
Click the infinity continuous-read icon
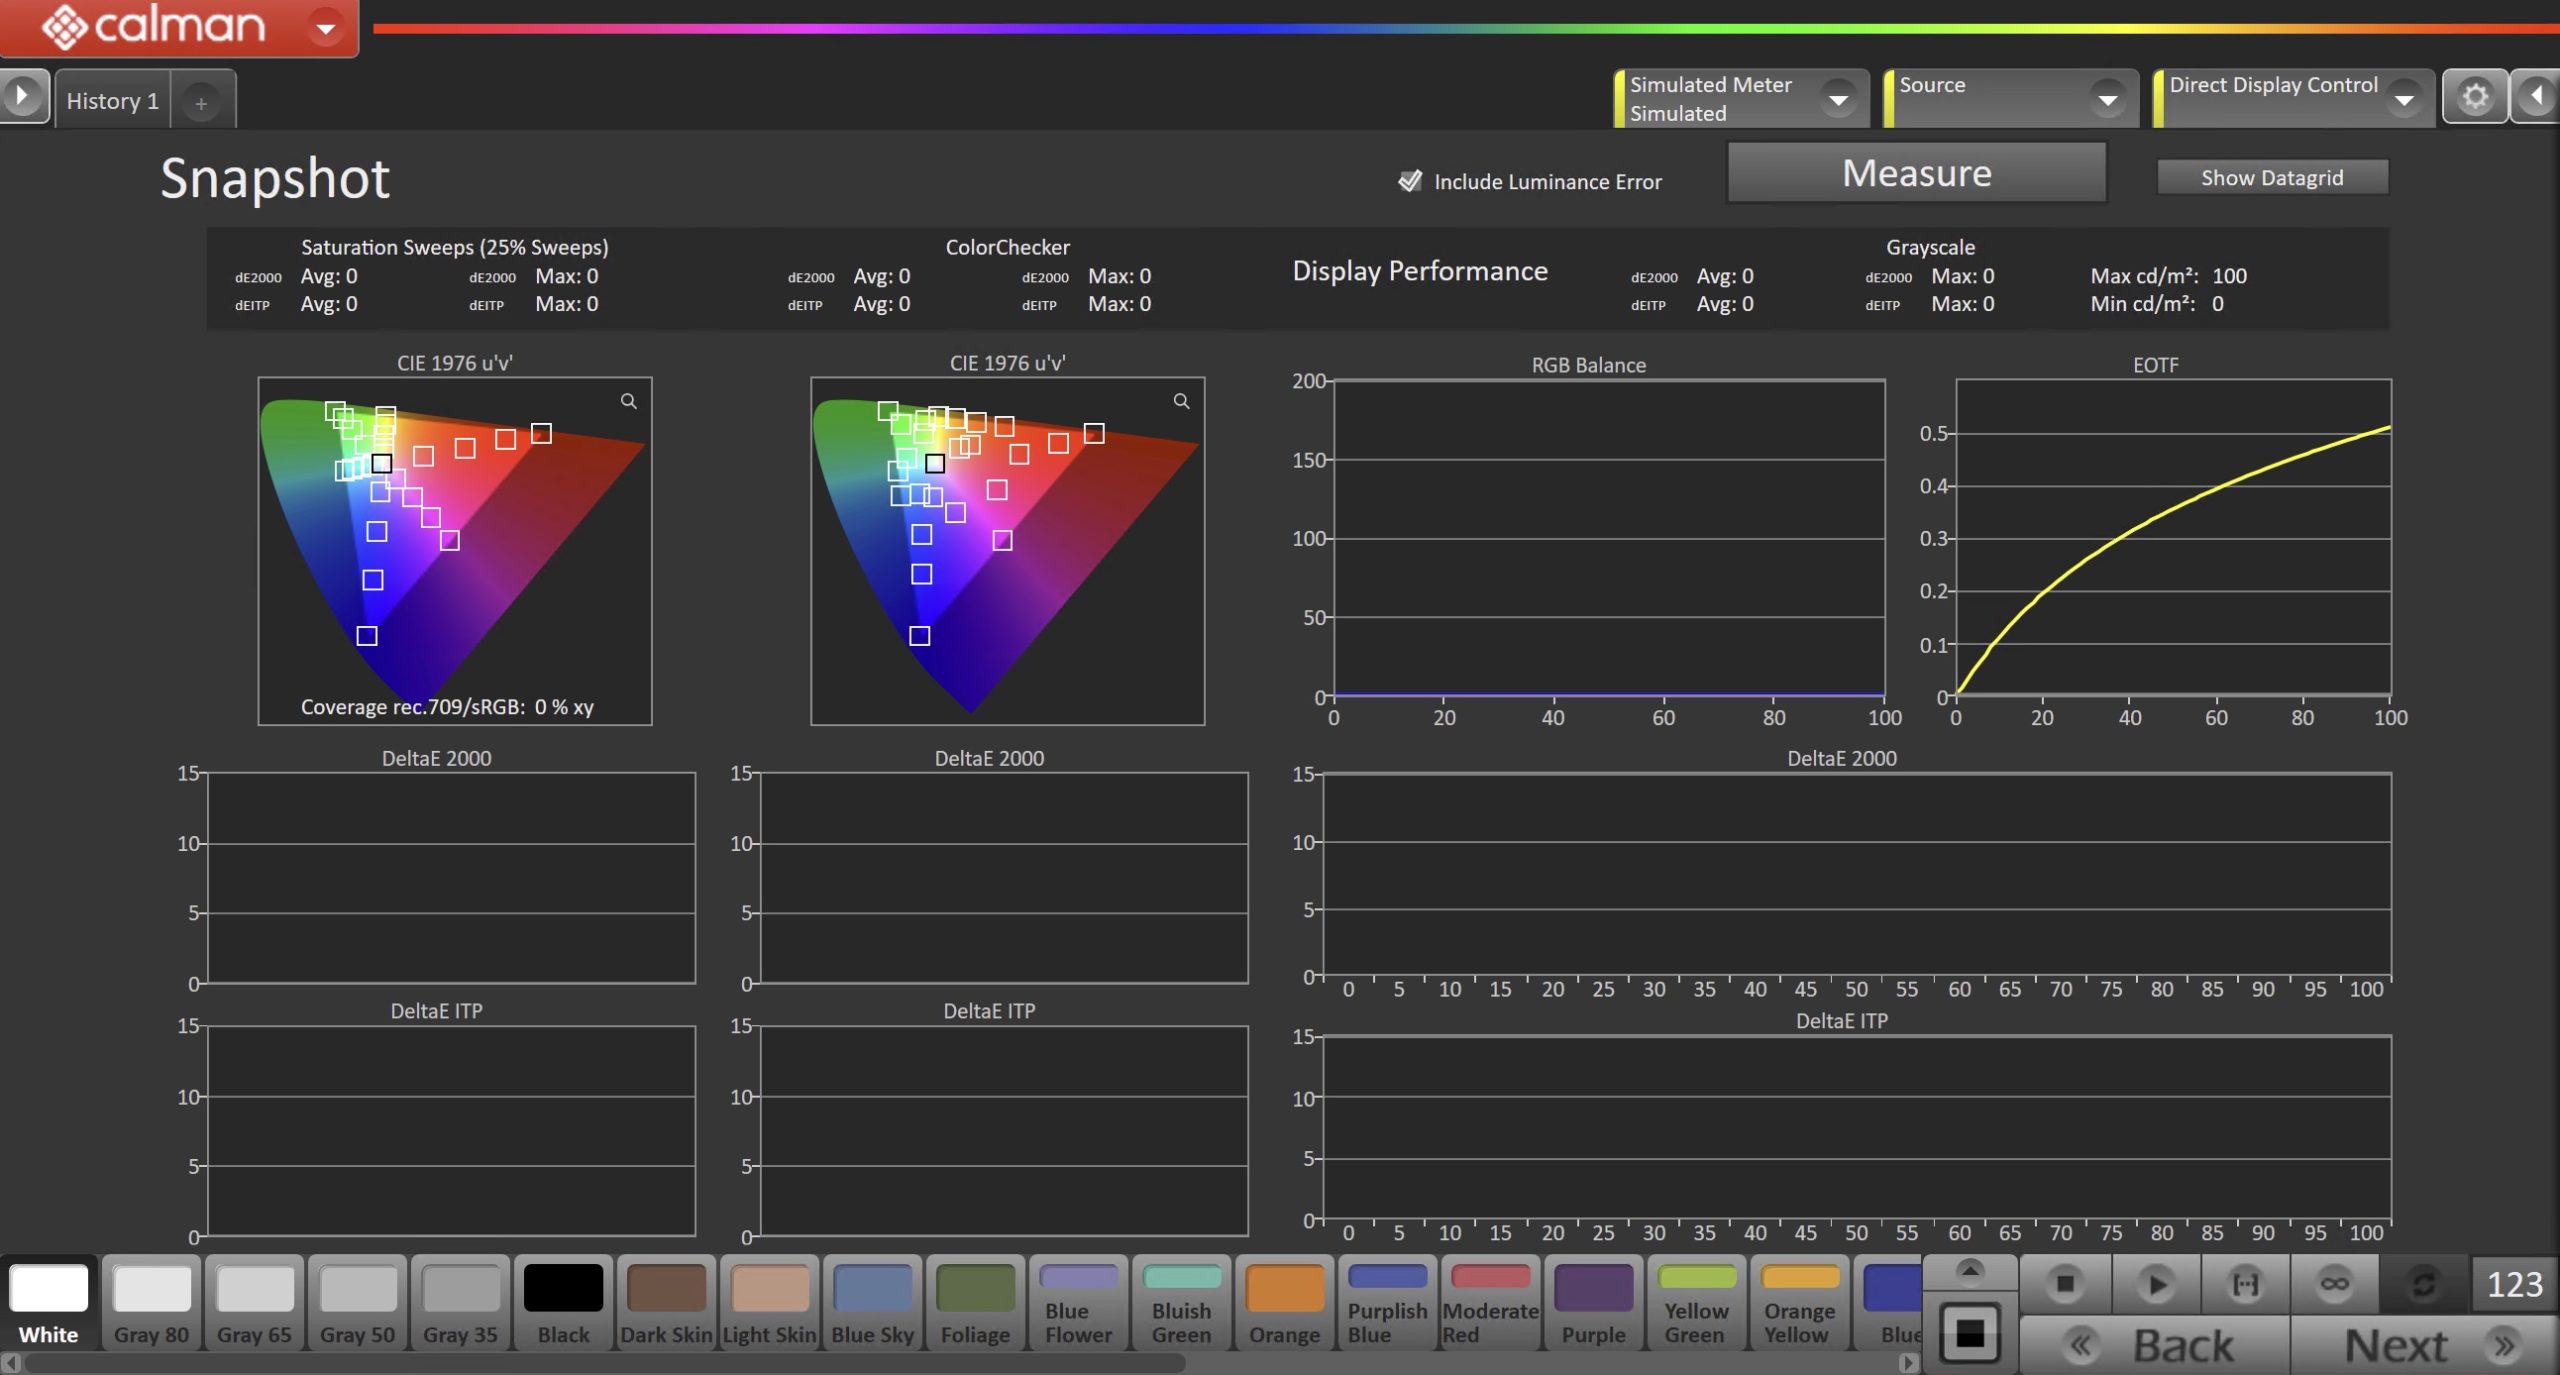(x=2334, y=1284)
